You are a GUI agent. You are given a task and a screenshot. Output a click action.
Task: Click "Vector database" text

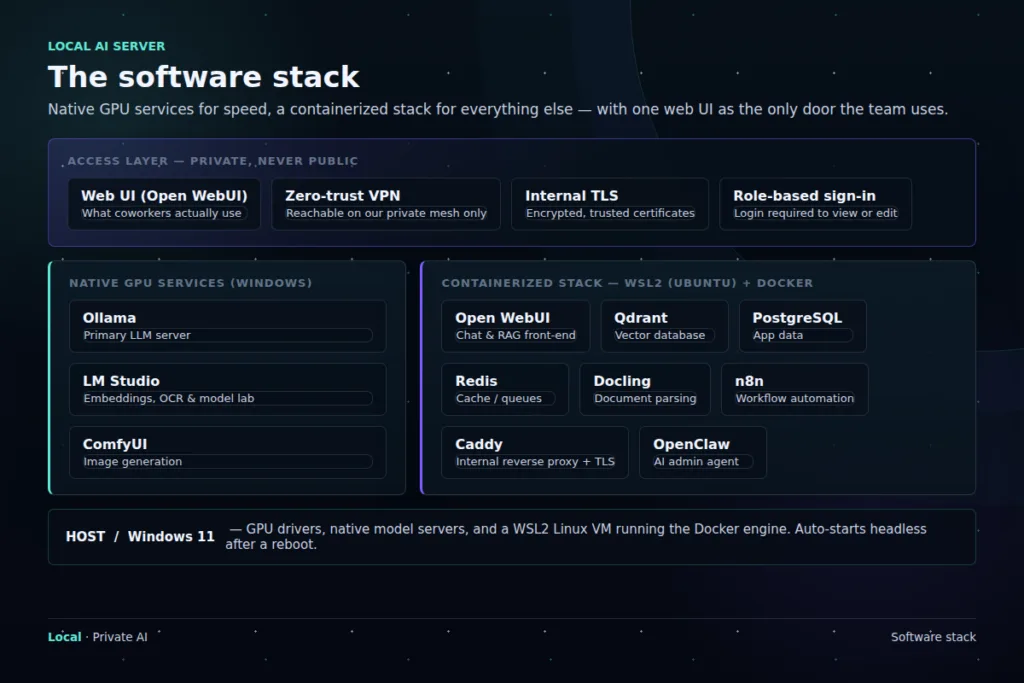click(660, 335)
